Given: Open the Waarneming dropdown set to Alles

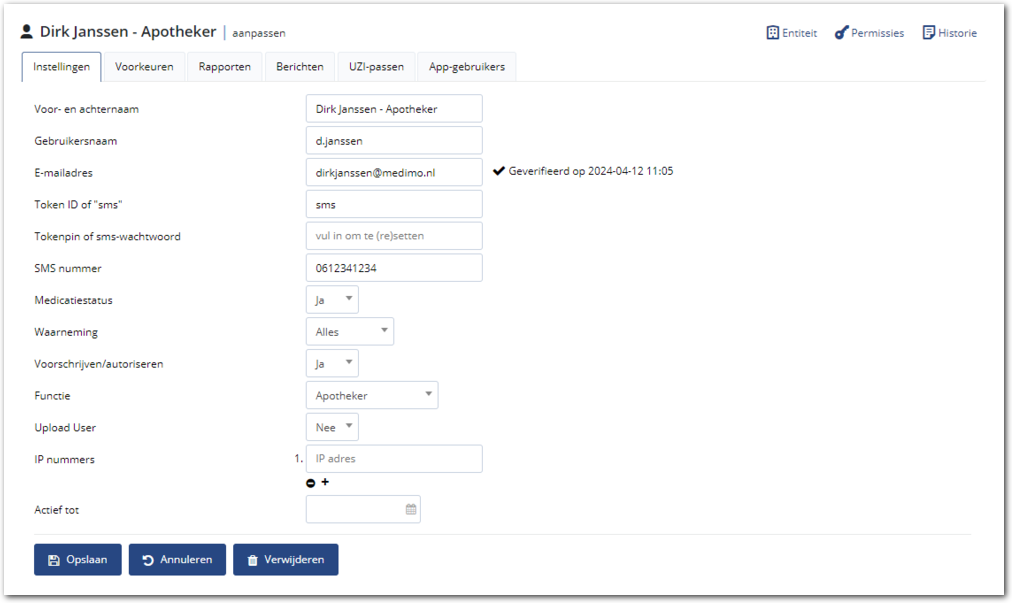Looking at the screenshot, I should (x=349, y=332).
